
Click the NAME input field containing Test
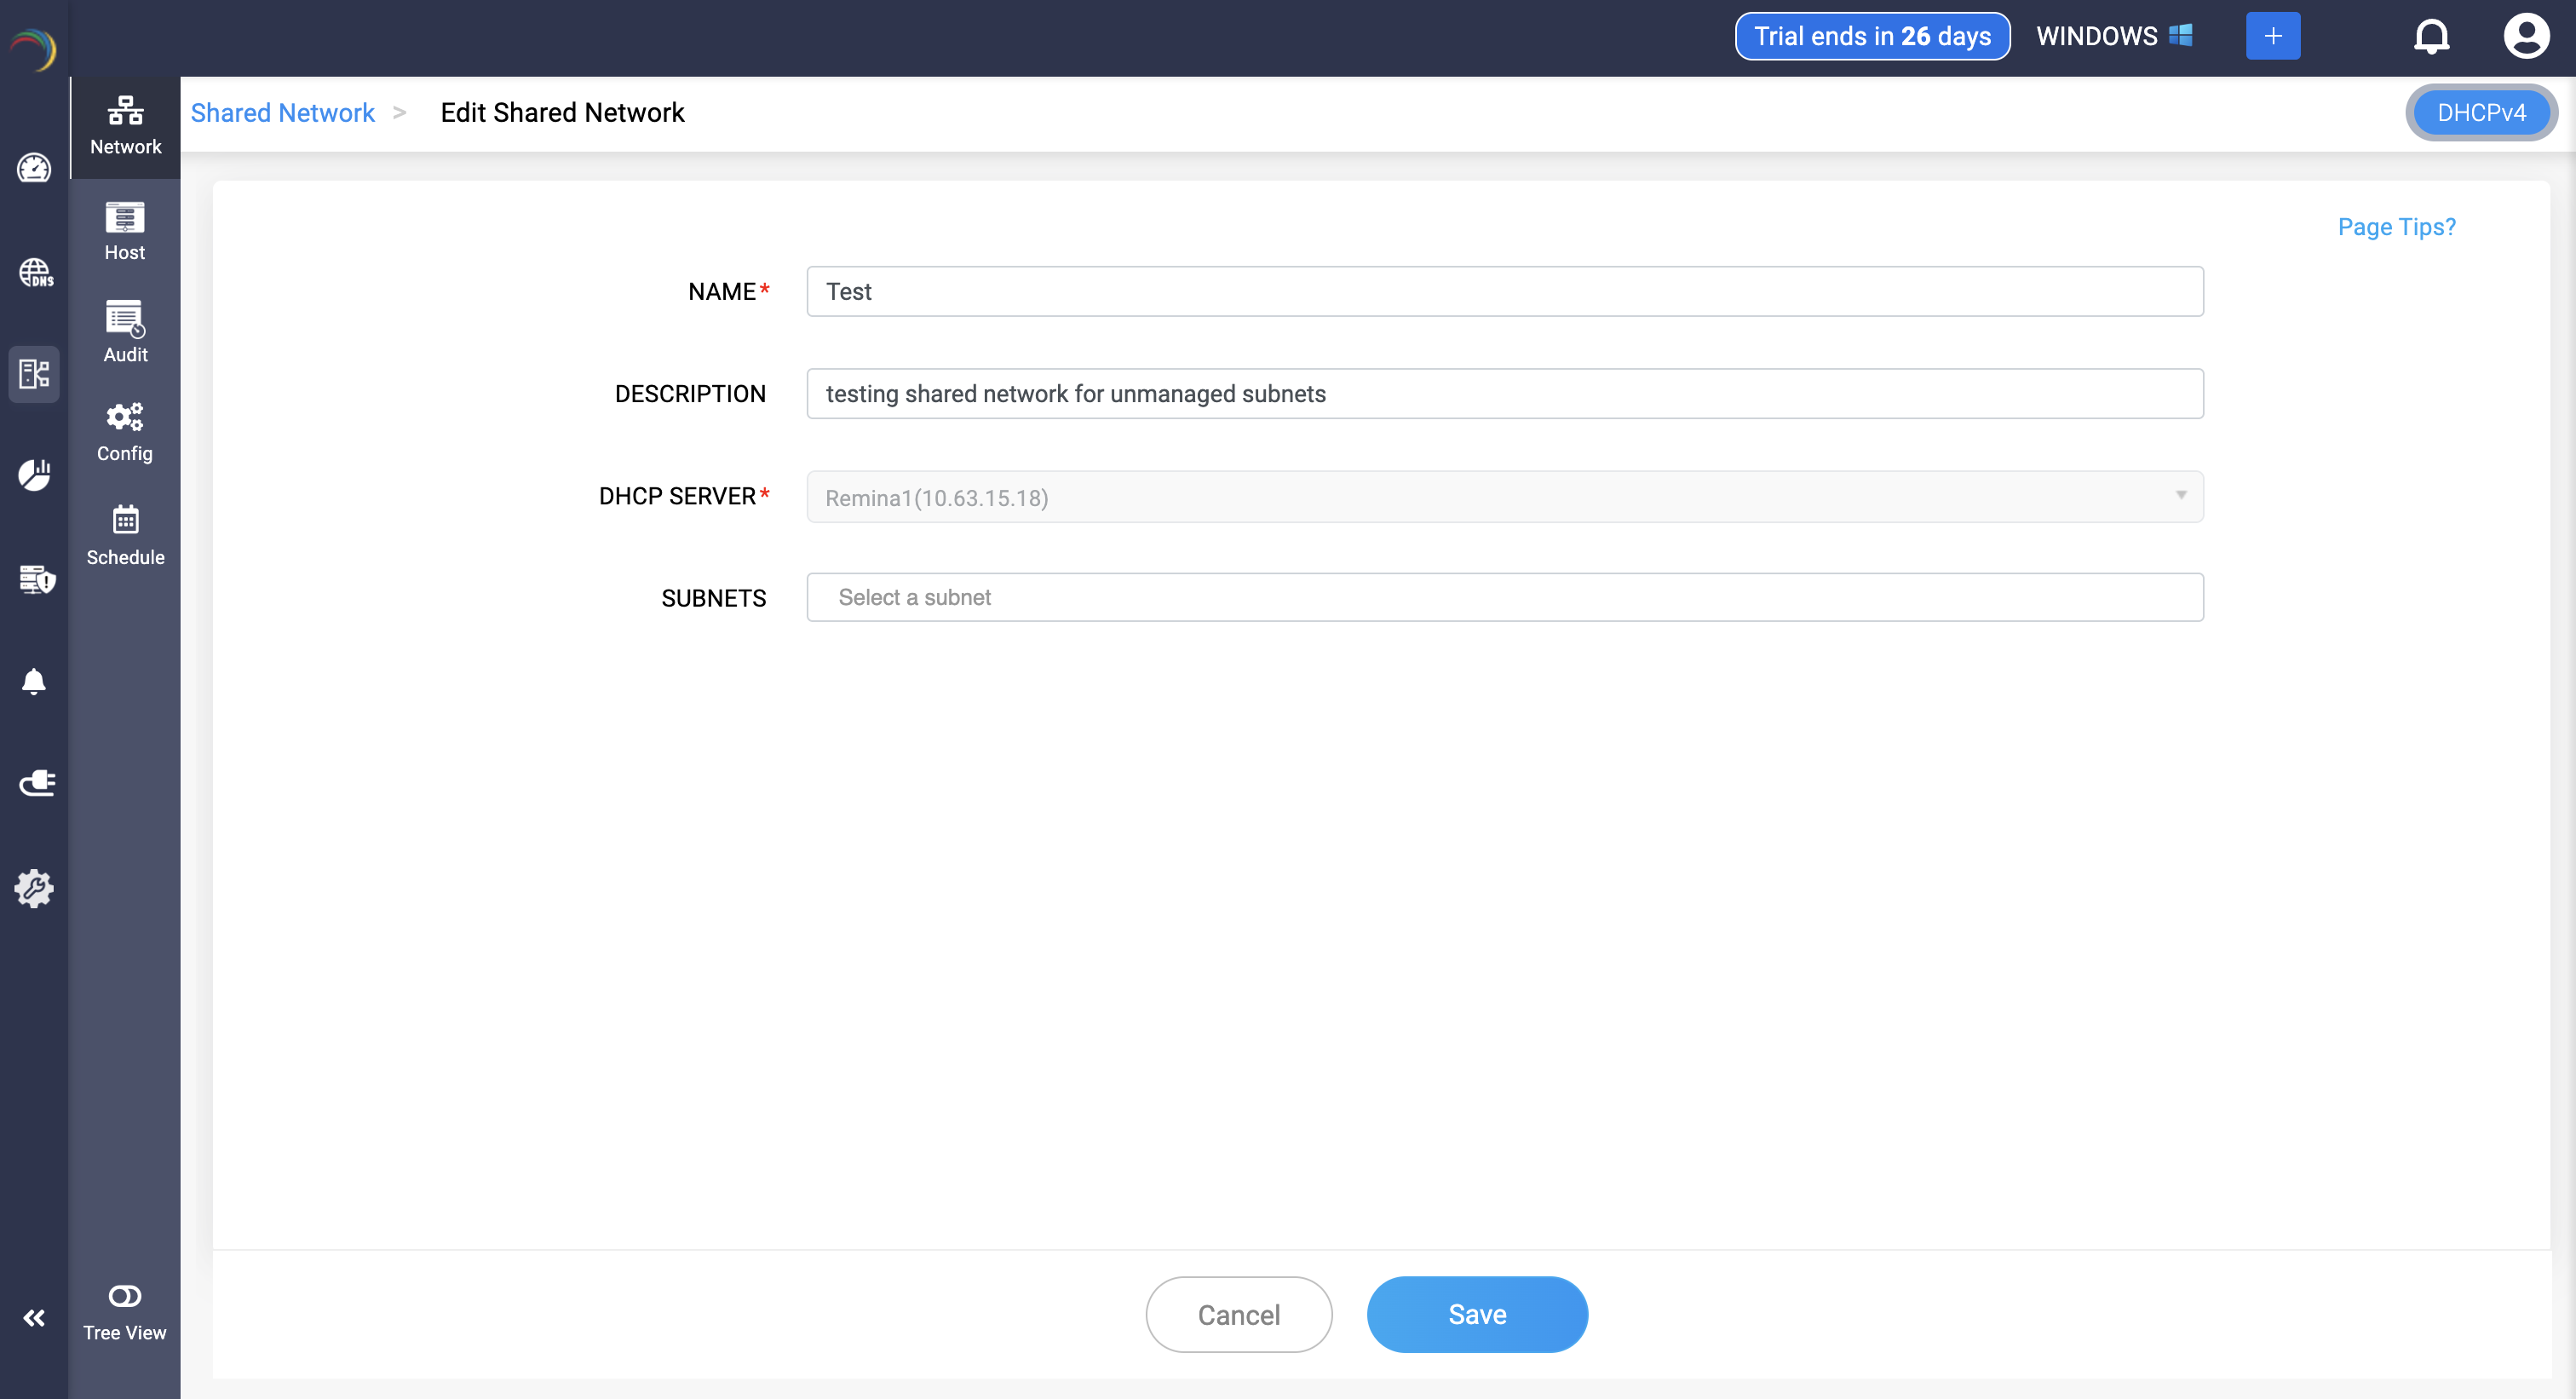1504,292
